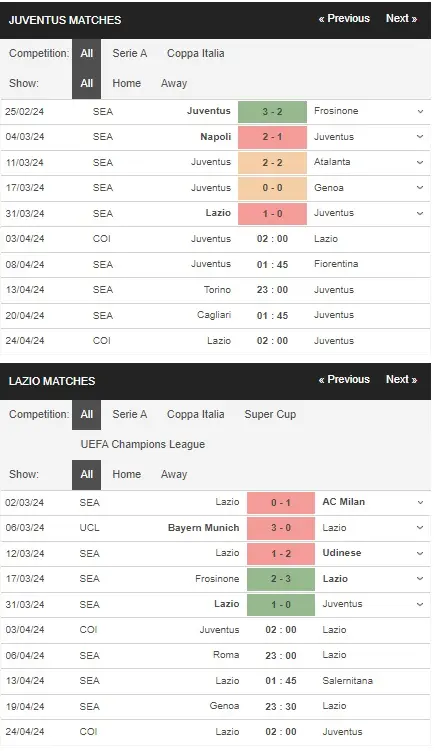Expand the Bayern Munich vs Lazio row chevron
This screenshot has height=751, width=435.
point(420,528)
